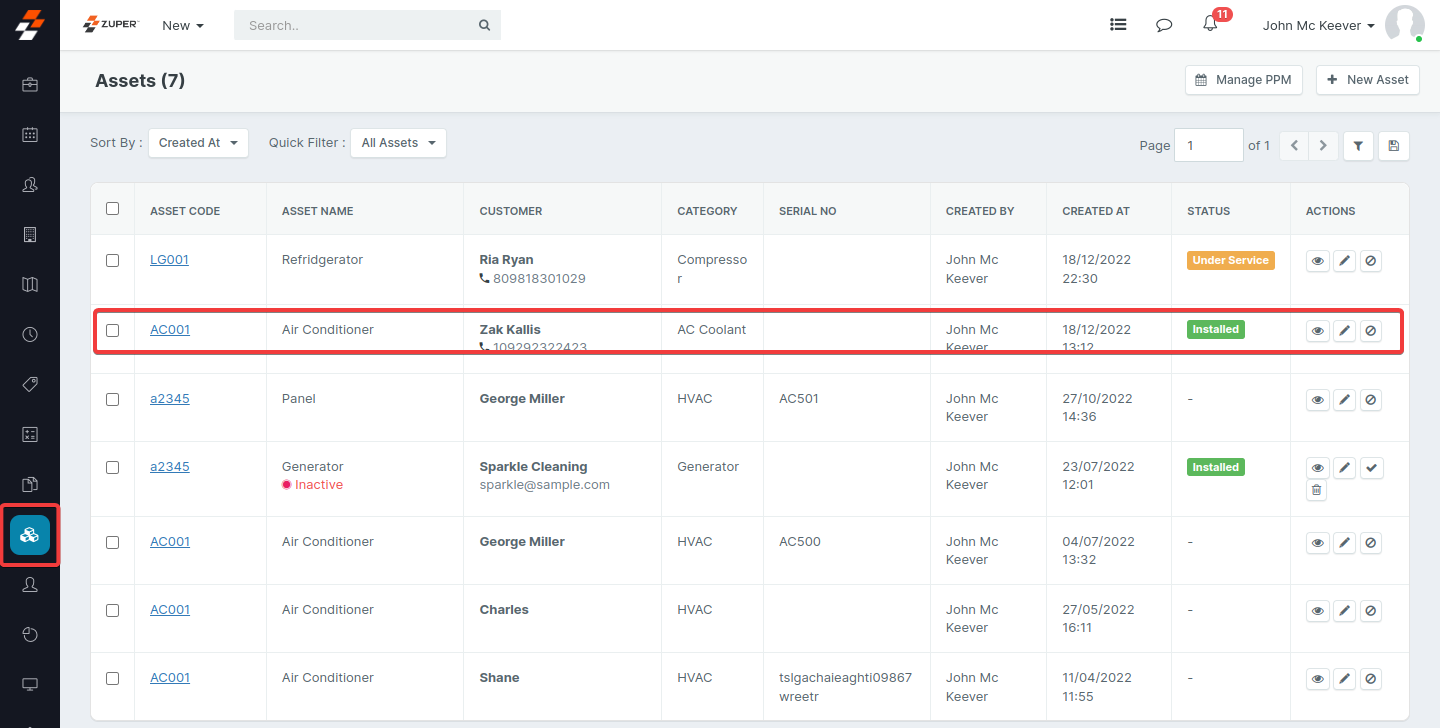The width and height of the screenshot is (1440, 728).
Task: View Zak Kallis asset with eye icon
Action: (x=1318, y=330)
